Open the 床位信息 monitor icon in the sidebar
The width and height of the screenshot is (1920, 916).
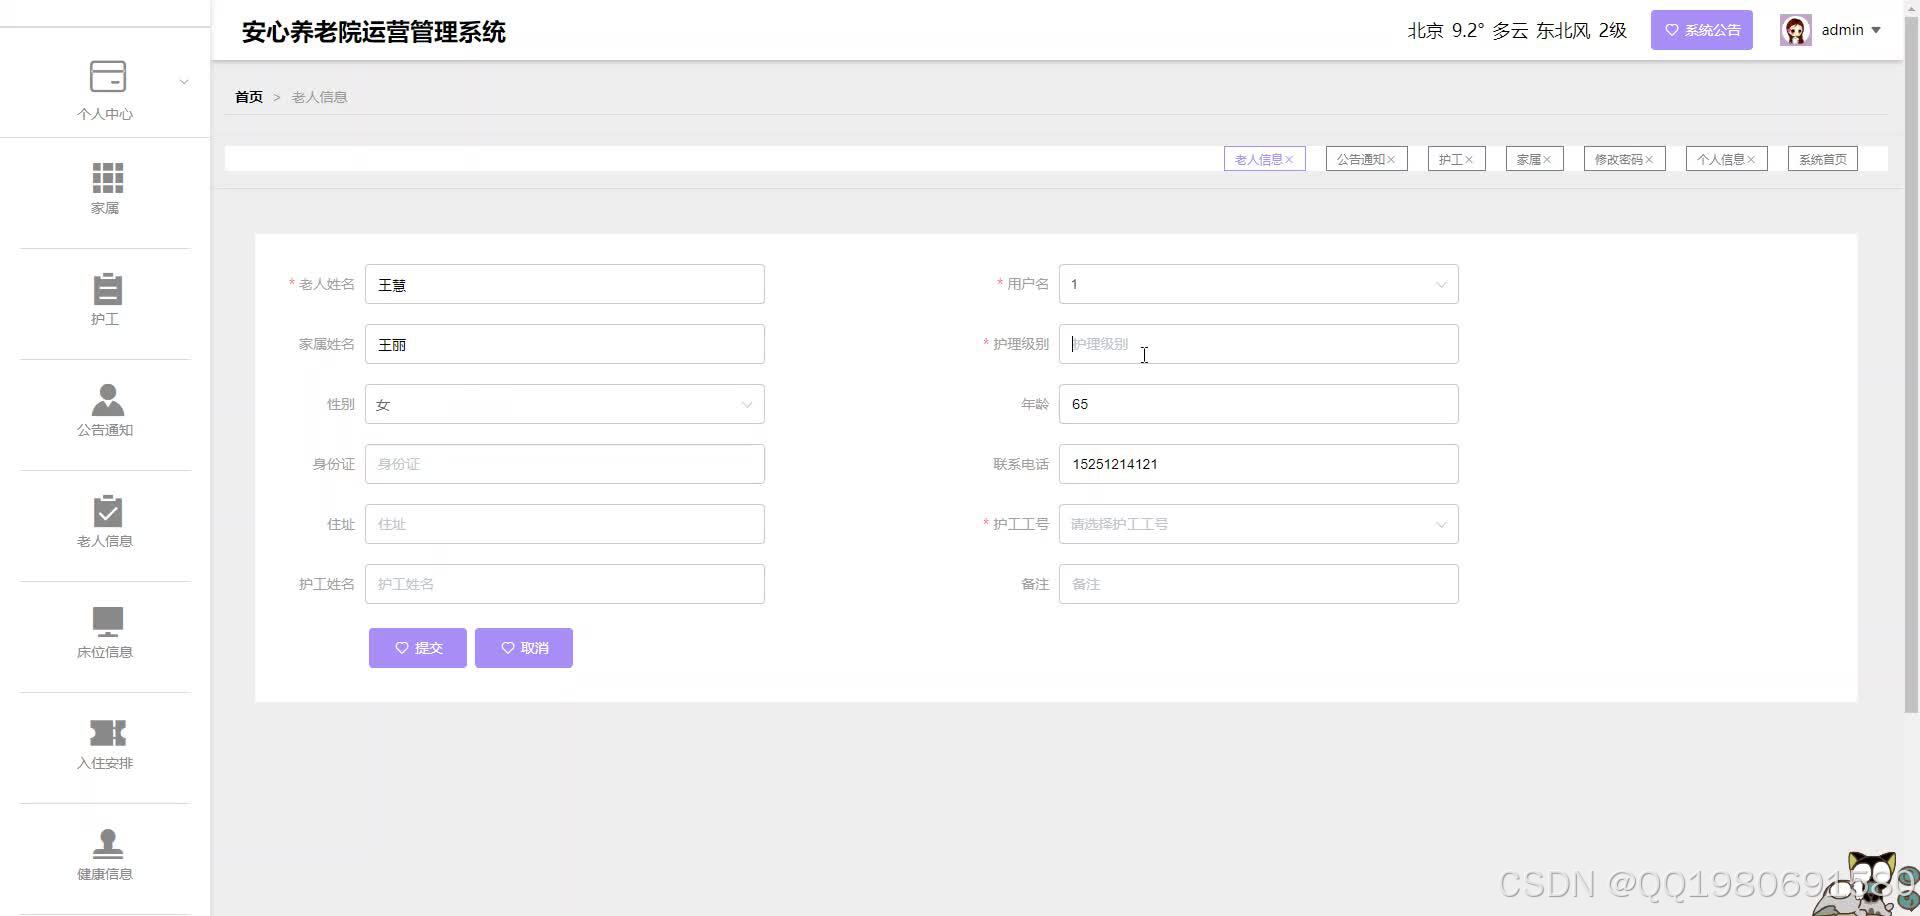[107, 622]
